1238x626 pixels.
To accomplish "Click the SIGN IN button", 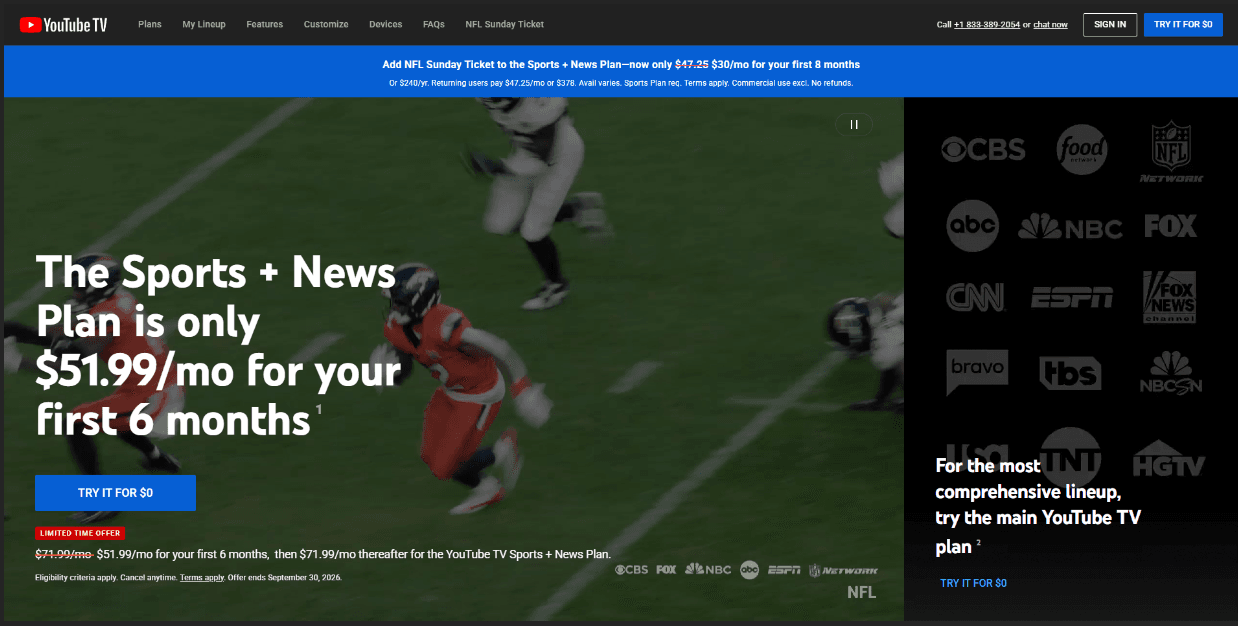I will pyautogui.click(x=1110, y=24).
